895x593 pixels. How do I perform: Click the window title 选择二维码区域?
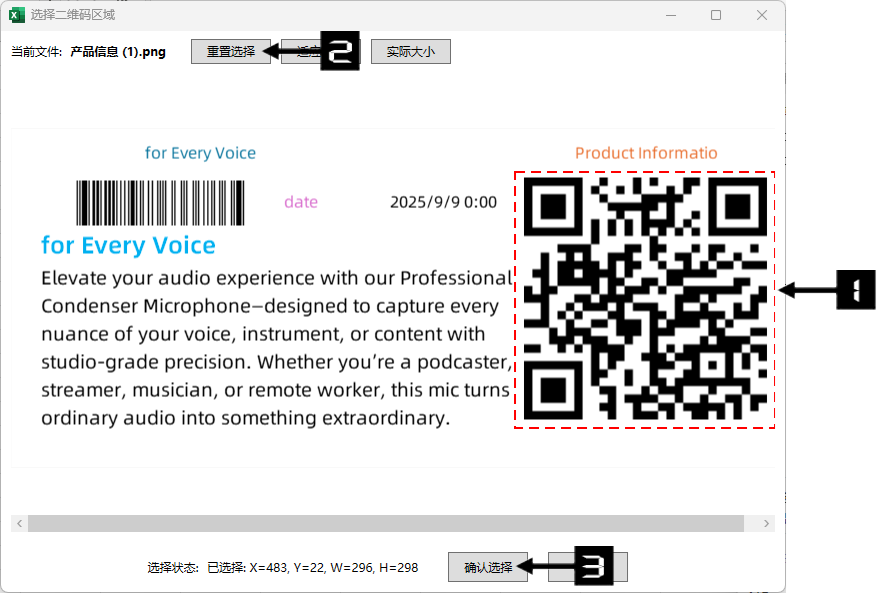pyautogui.click(x=73, y=15)
